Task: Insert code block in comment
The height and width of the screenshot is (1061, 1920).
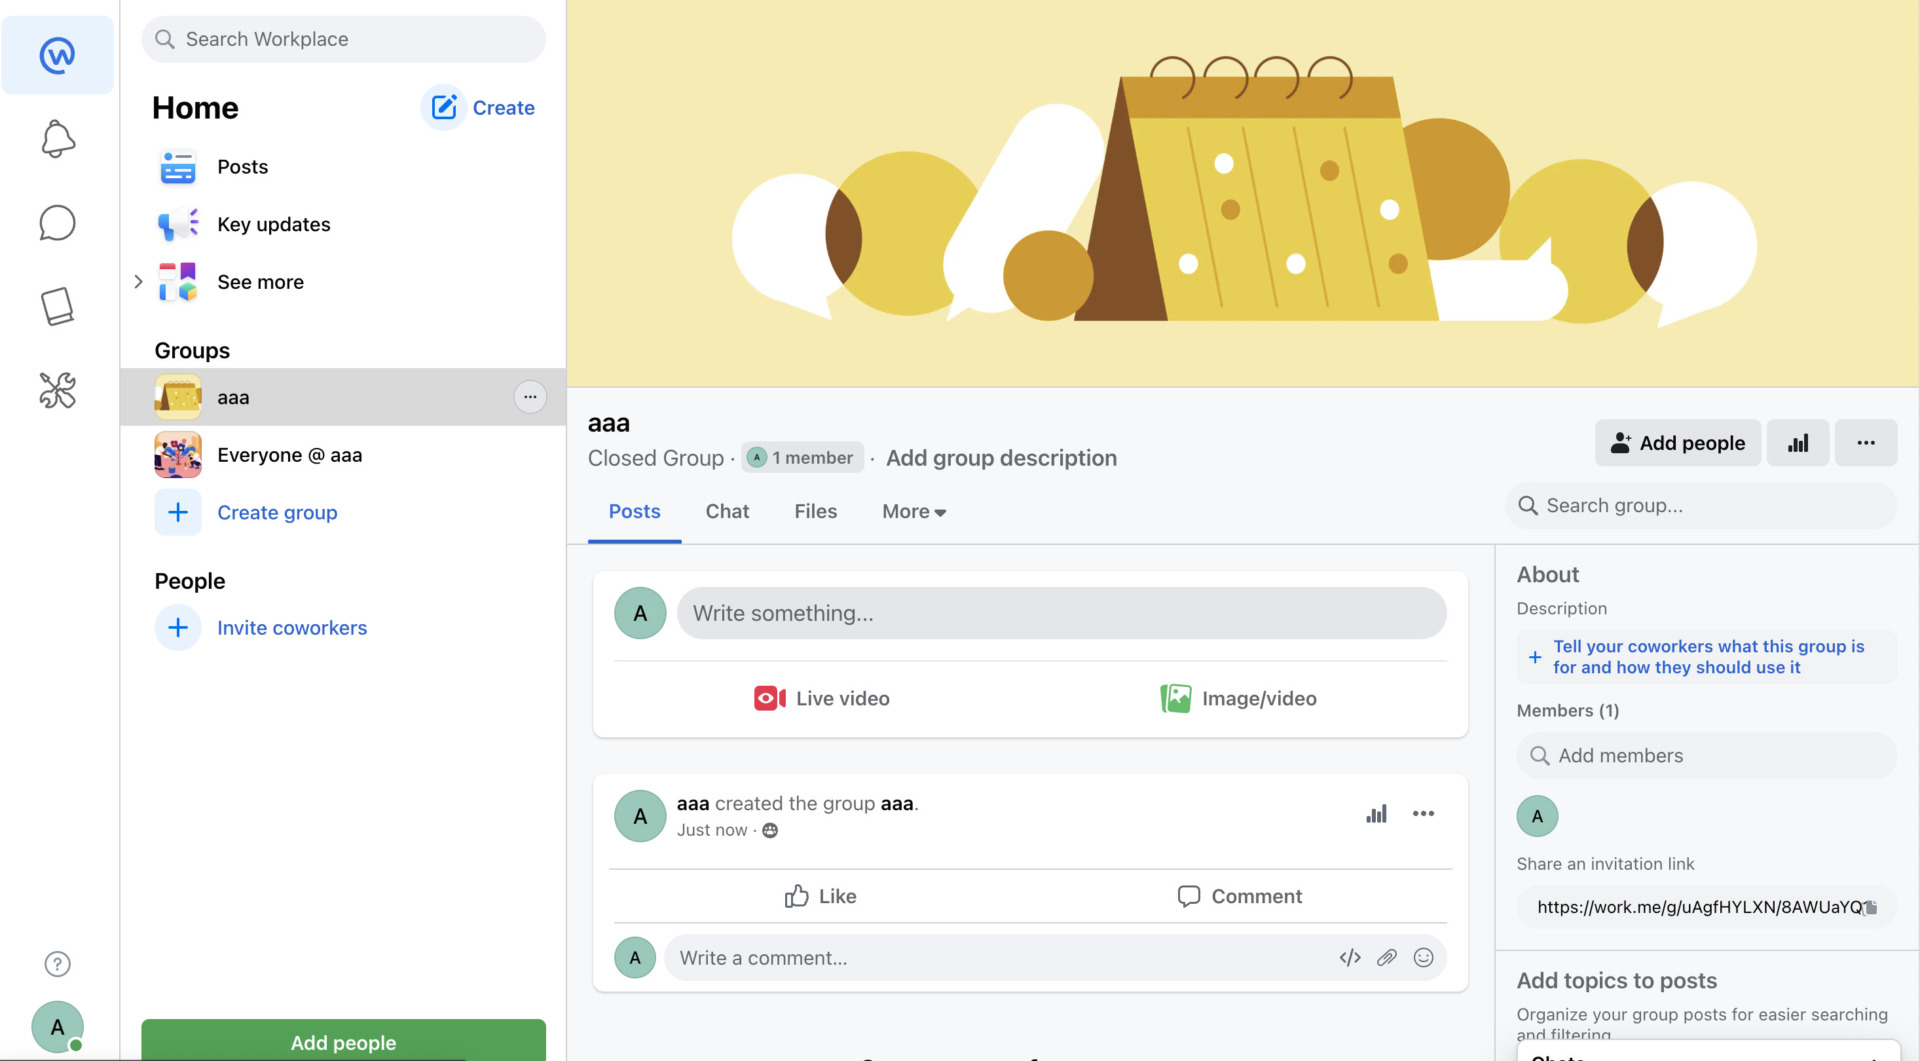Action: 1349,958
